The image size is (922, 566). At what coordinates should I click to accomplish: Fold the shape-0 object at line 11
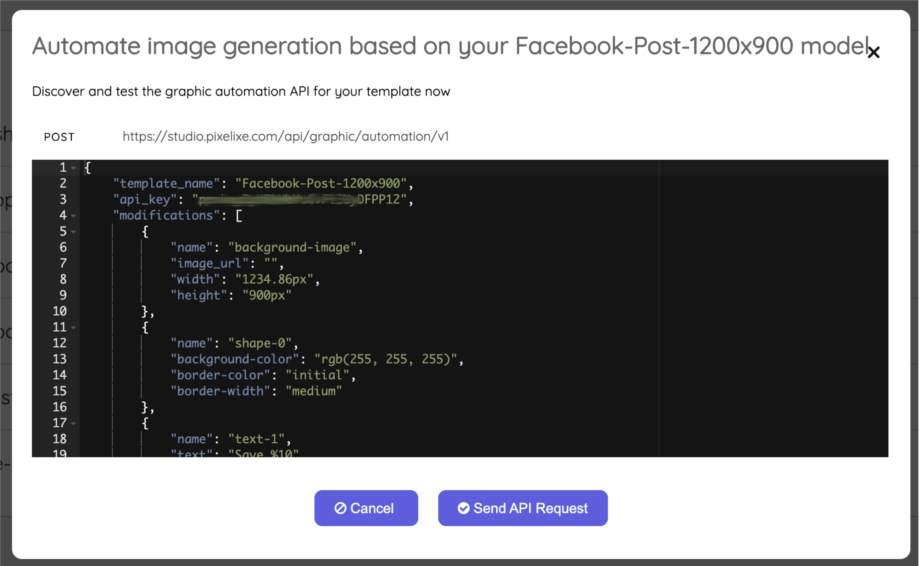pyautogui.click(x=75, y=327)
